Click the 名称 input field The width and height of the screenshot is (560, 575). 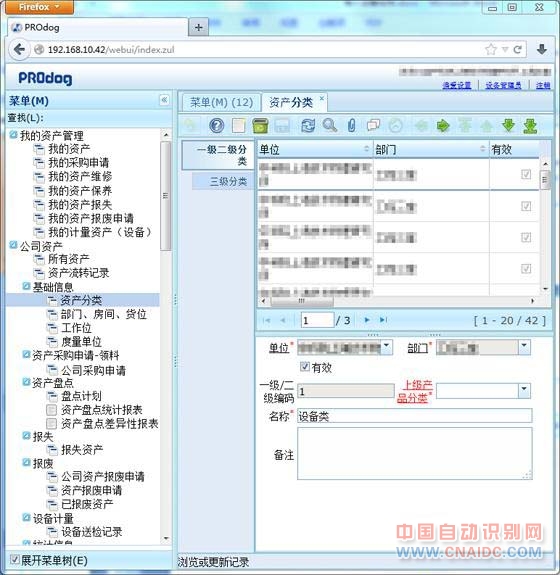[414, 416]
